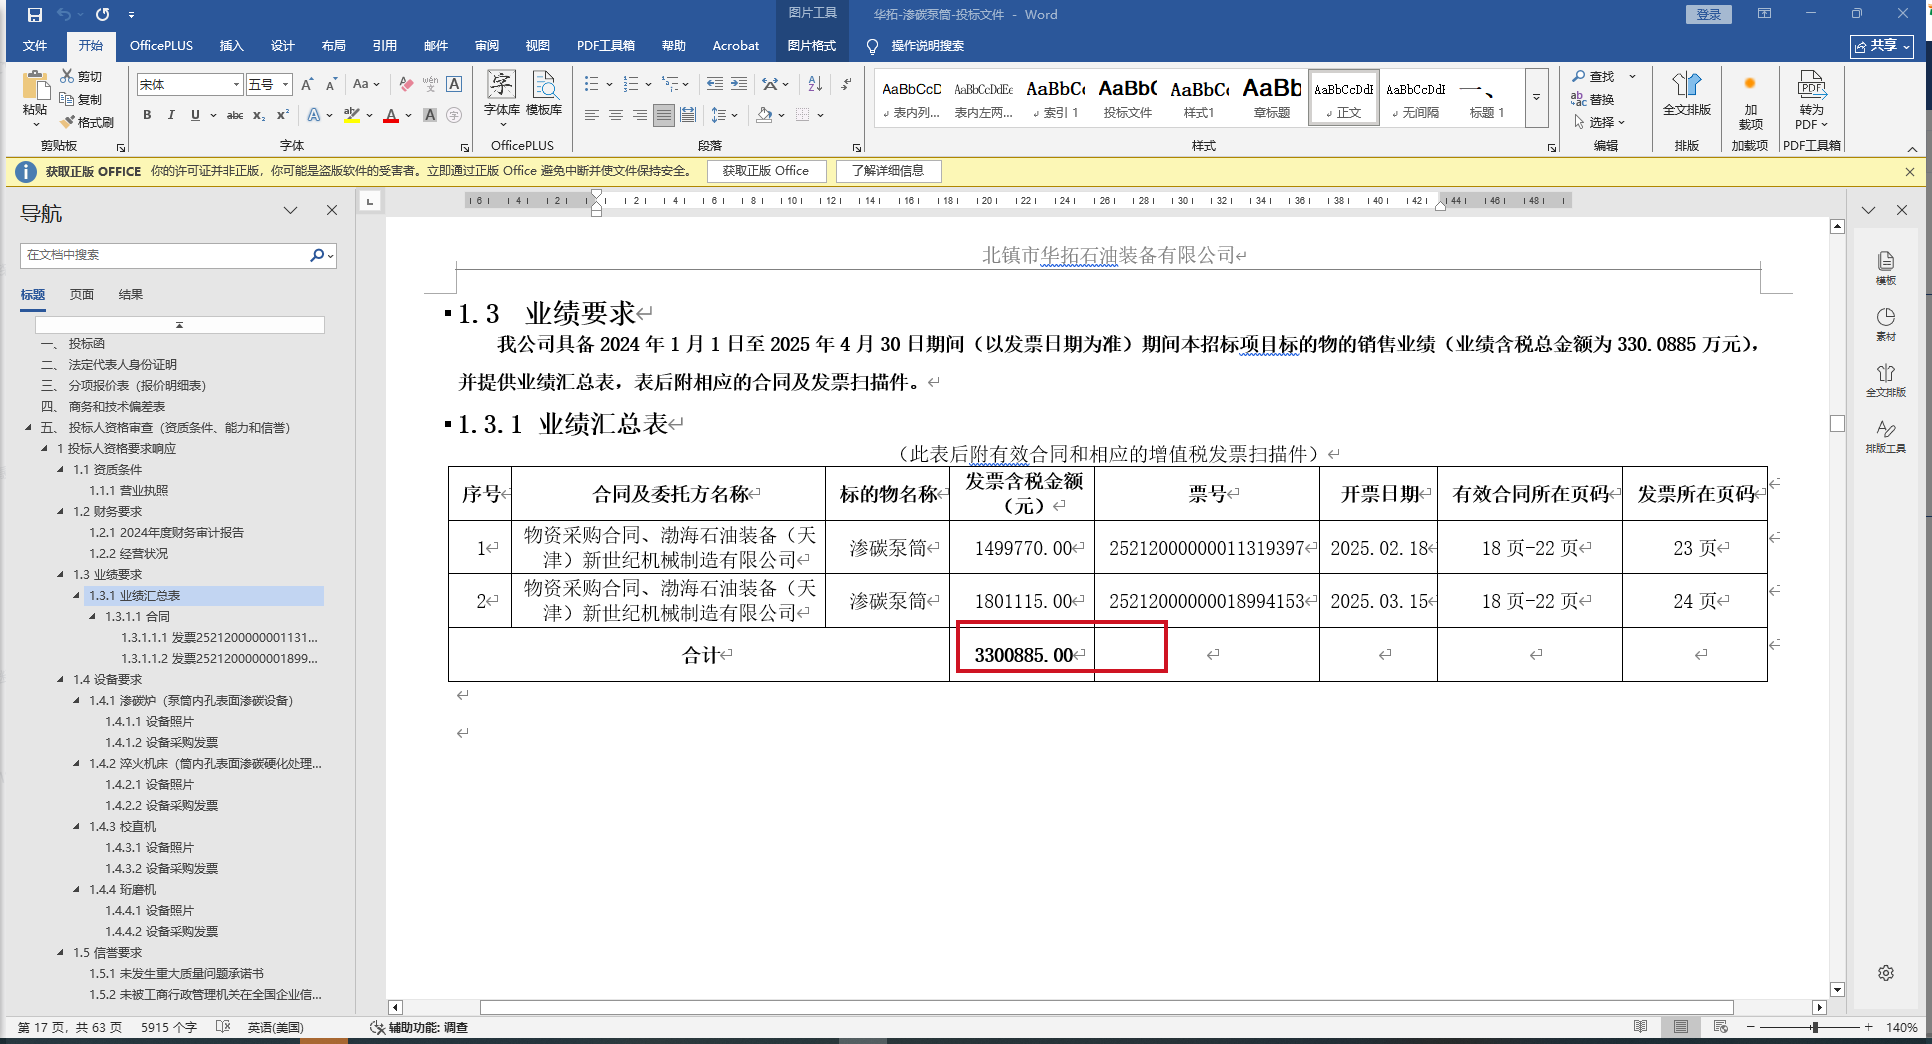Apply a numbered list
This screenshot has width=1932, height=1044.
[631, 84]
